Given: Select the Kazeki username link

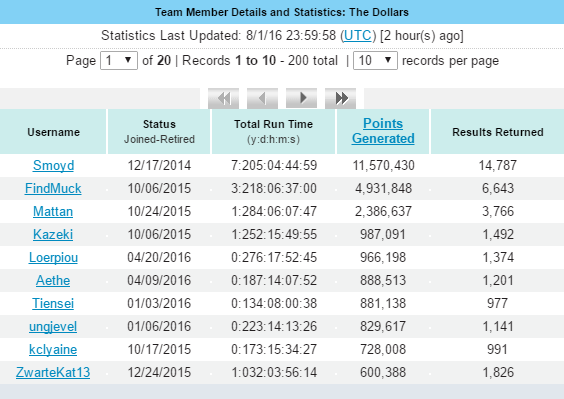Looking at the screenshot, I should point(53,235).
